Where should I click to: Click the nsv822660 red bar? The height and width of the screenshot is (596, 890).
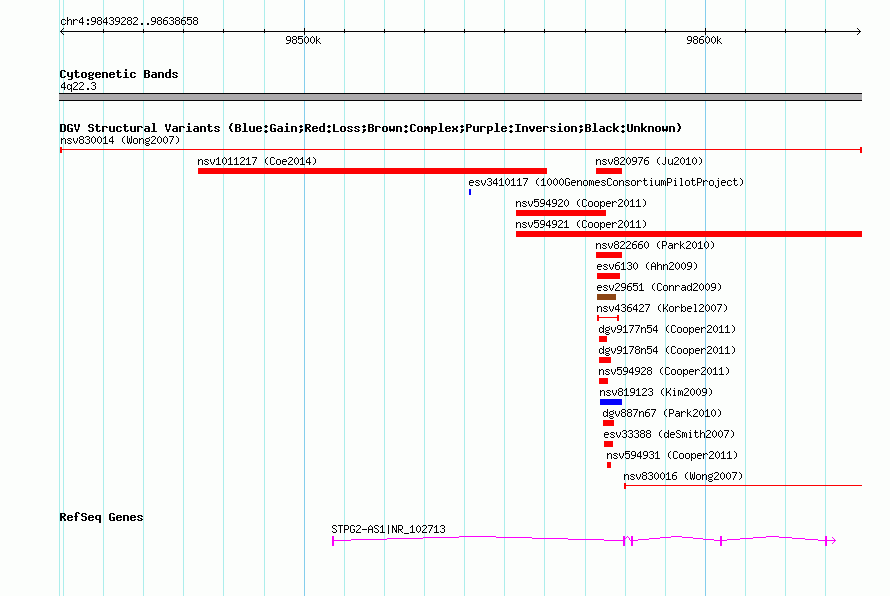coord(609,255)
